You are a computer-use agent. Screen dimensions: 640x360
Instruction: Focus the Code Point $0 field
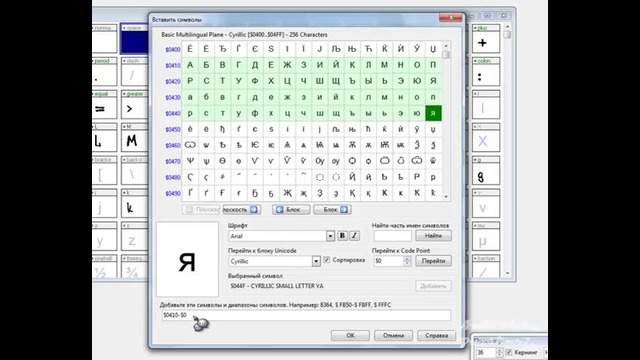(x=389, y=261)
